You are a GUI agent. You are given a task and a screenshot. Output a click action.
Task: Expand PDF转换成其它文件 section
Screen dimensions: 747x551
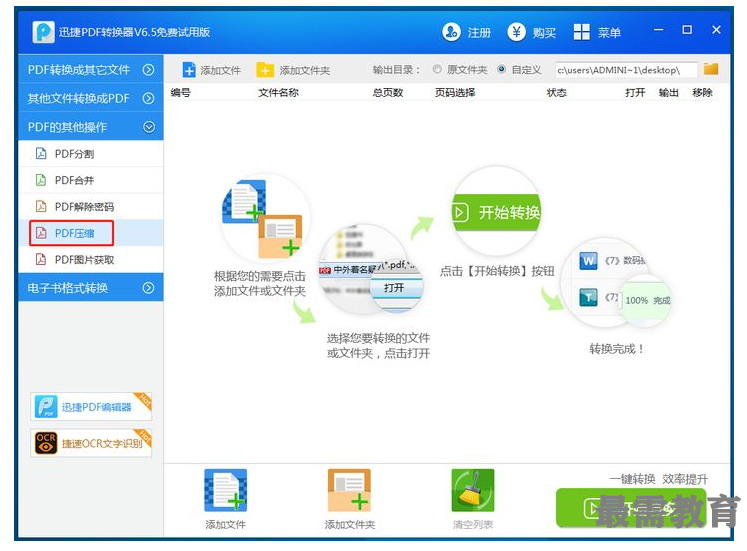91,70
